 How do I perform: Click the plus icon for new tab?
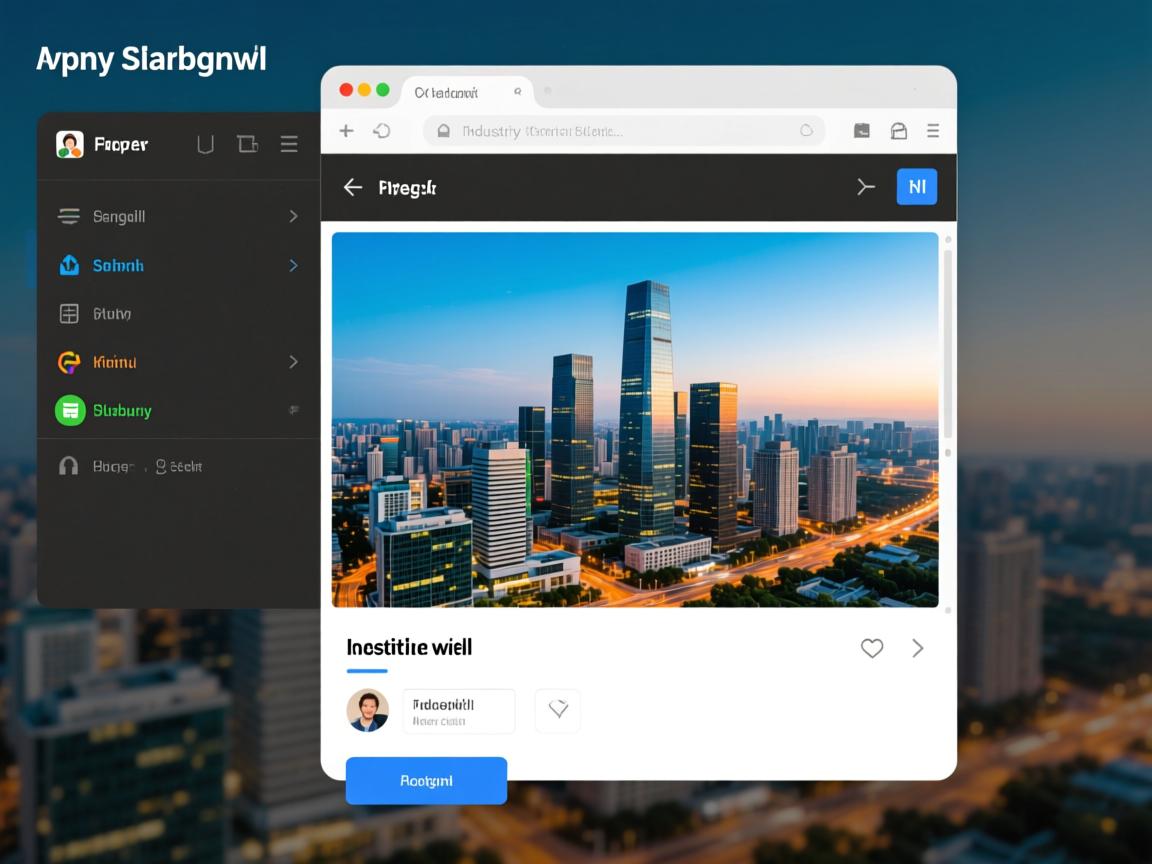click(346, 131)
